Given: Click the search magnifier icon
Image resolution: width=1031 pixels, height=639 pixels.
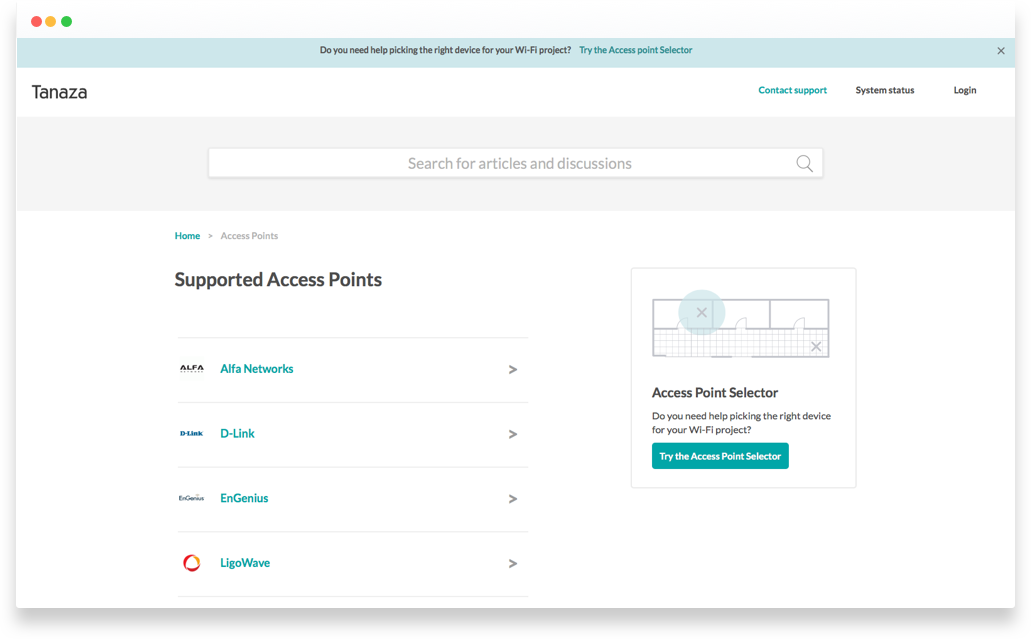Looking at the screenshot, I should click(804, 164).
